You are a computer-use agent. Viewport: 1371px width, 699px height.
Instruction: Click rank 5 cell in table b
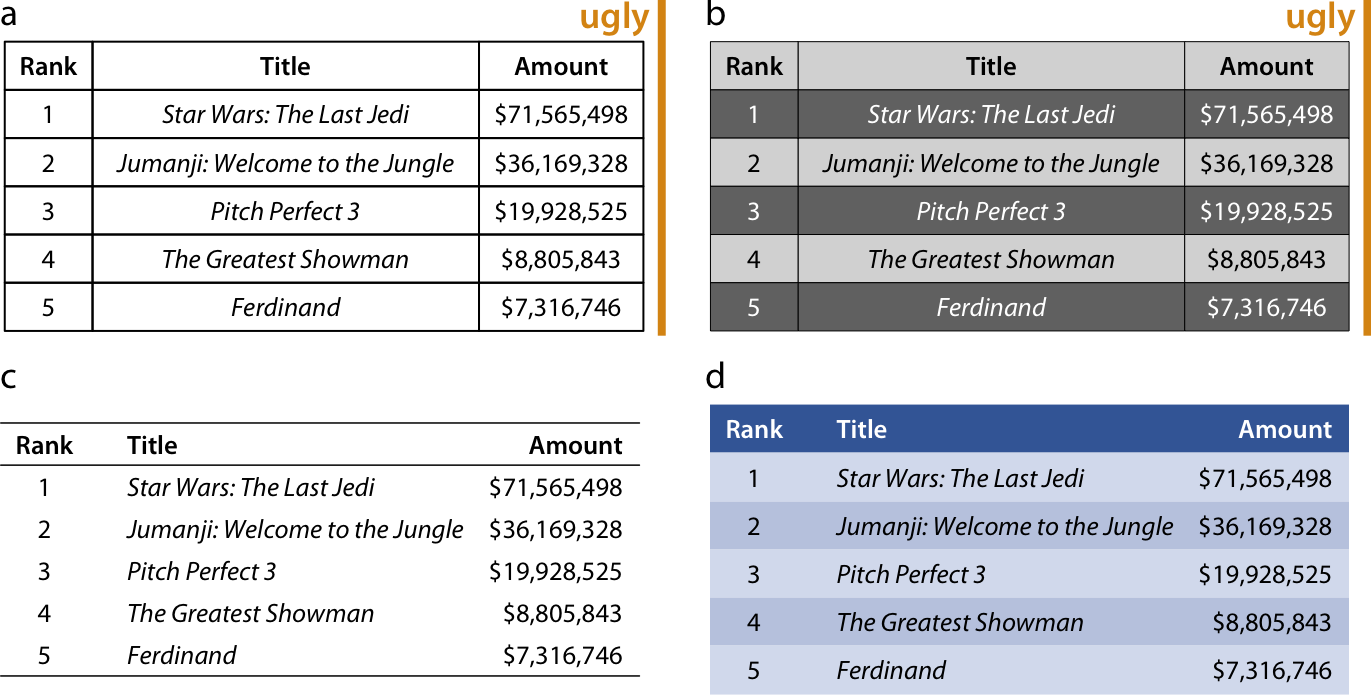point(754,307)
